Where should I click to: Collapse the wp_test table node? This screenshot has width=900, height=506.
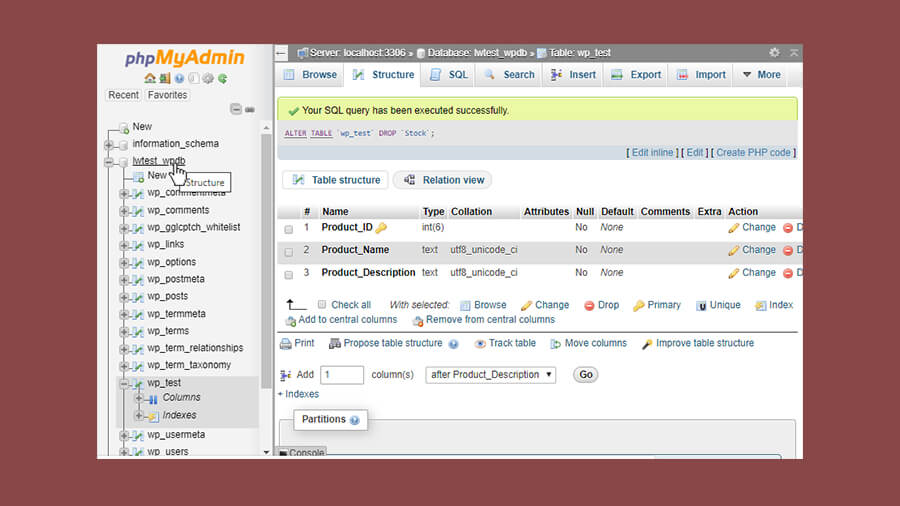(x=123, y=383)
